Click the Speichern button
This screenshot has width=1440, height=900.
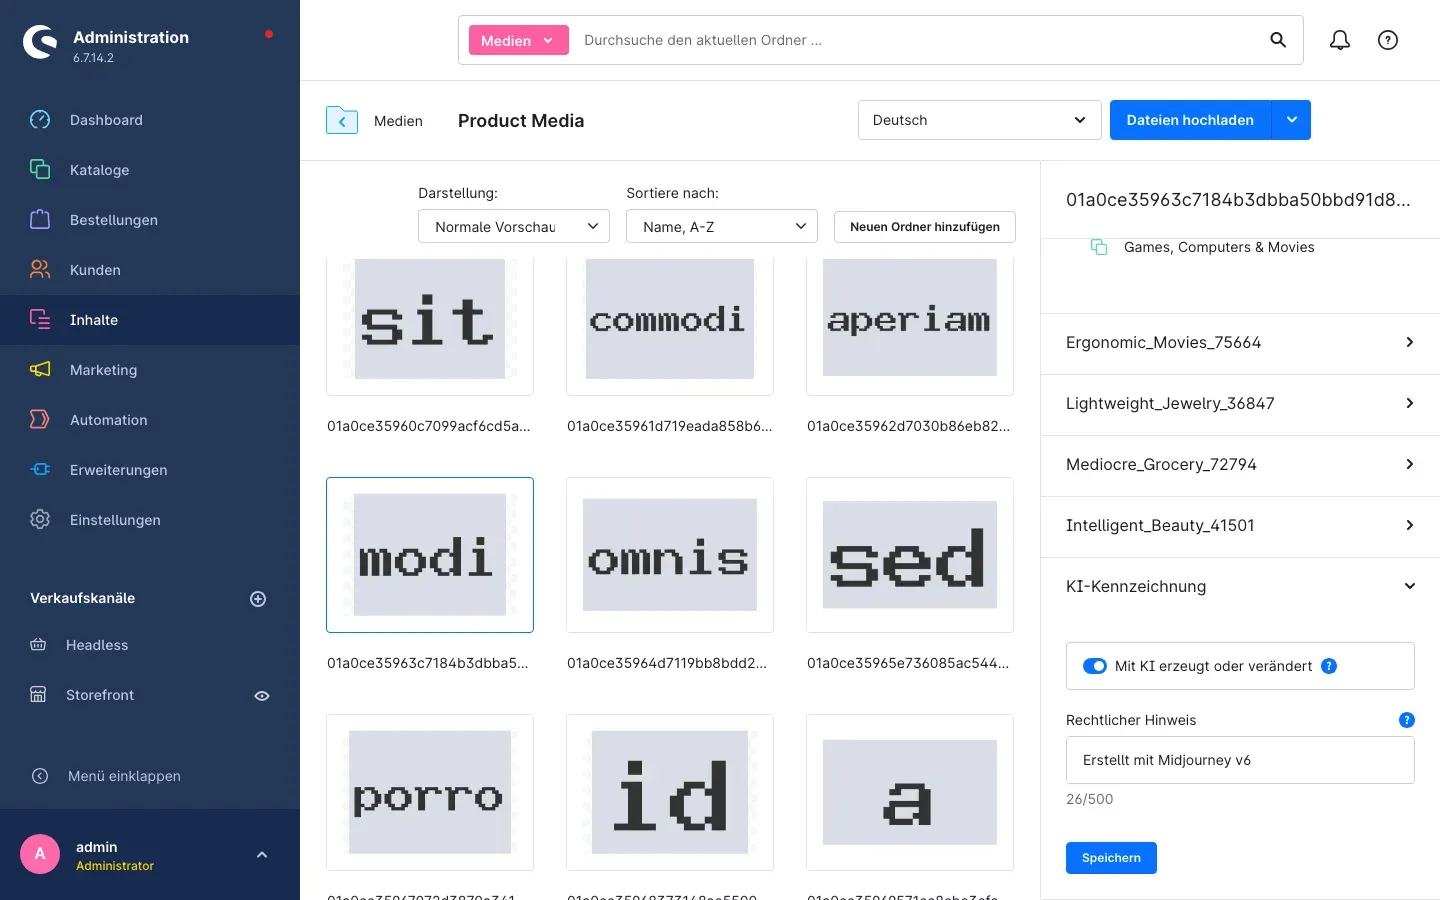point(1111,858)
